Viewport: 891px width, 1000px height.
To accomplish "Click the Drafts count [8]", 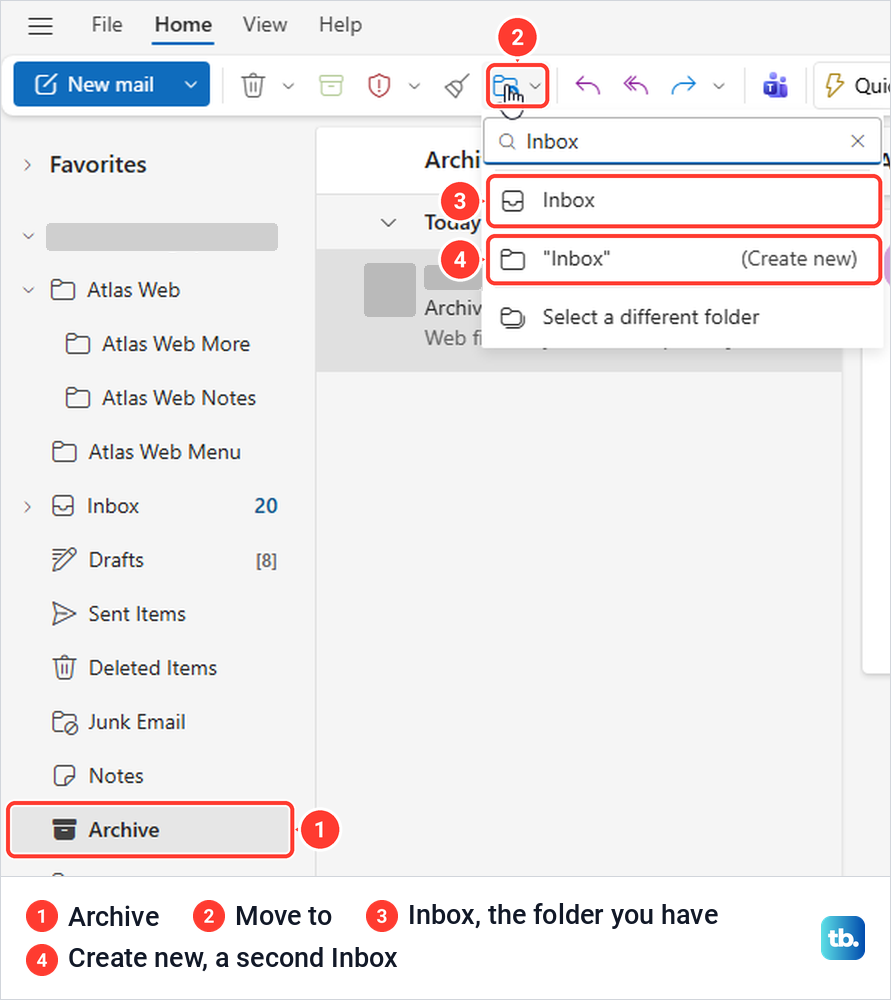I will pyautogui.click(x=267, y=561).
